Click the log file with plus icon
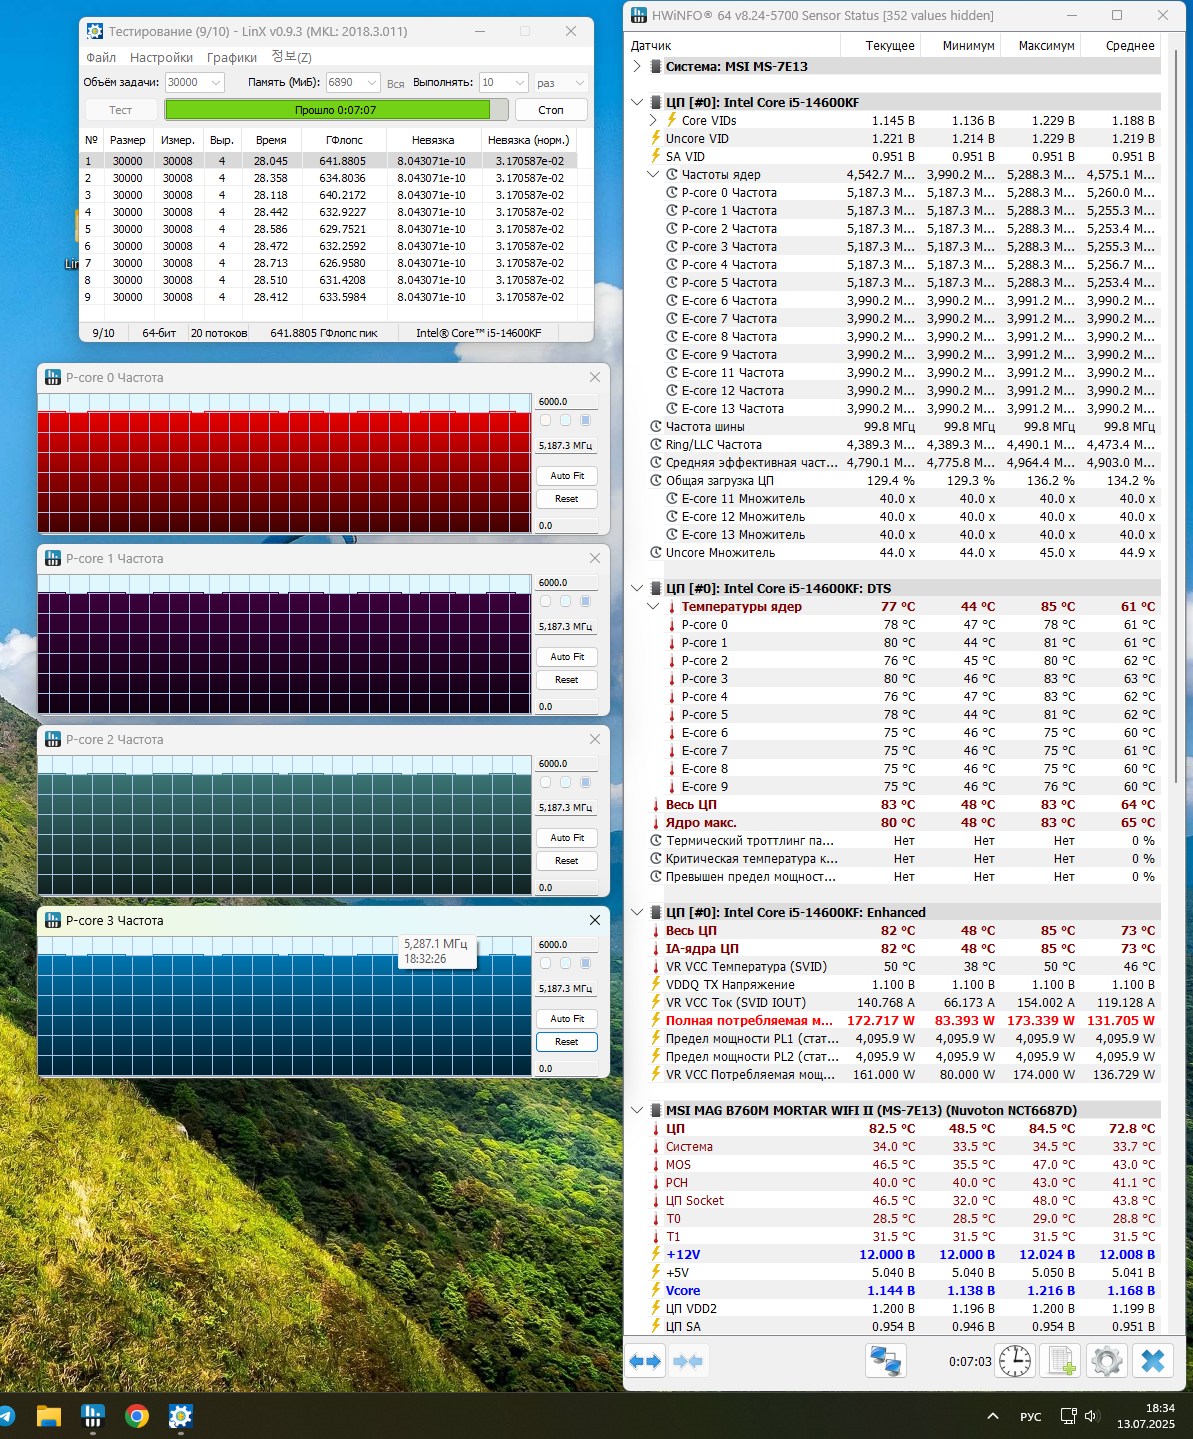1193x1439 pixels. (x=1061, y=1361)
